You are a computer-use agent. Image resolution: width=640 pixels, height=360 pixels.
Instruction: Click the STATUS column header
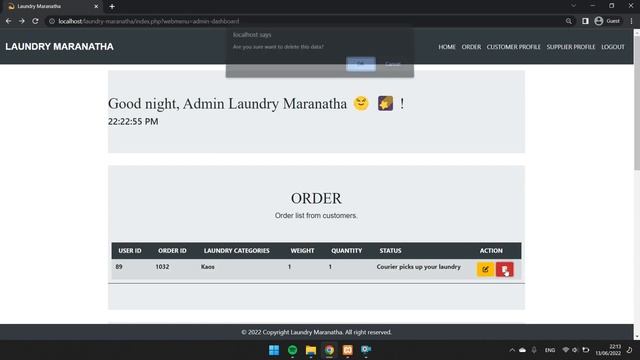(x=391, y=251)
